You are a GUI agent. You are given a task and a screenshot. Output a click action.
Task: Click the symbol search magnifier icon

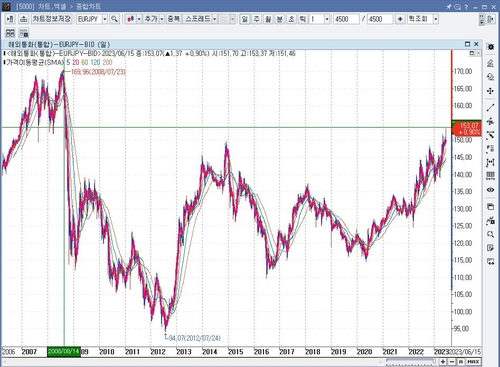(114, 19)
